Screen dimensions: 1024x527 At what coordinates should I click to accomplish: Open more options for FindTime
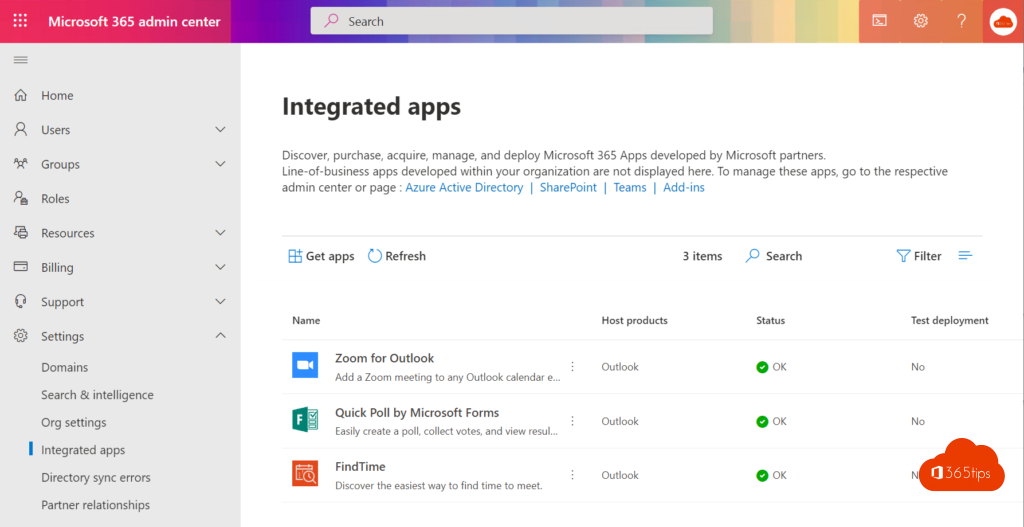tap(573, 475)
